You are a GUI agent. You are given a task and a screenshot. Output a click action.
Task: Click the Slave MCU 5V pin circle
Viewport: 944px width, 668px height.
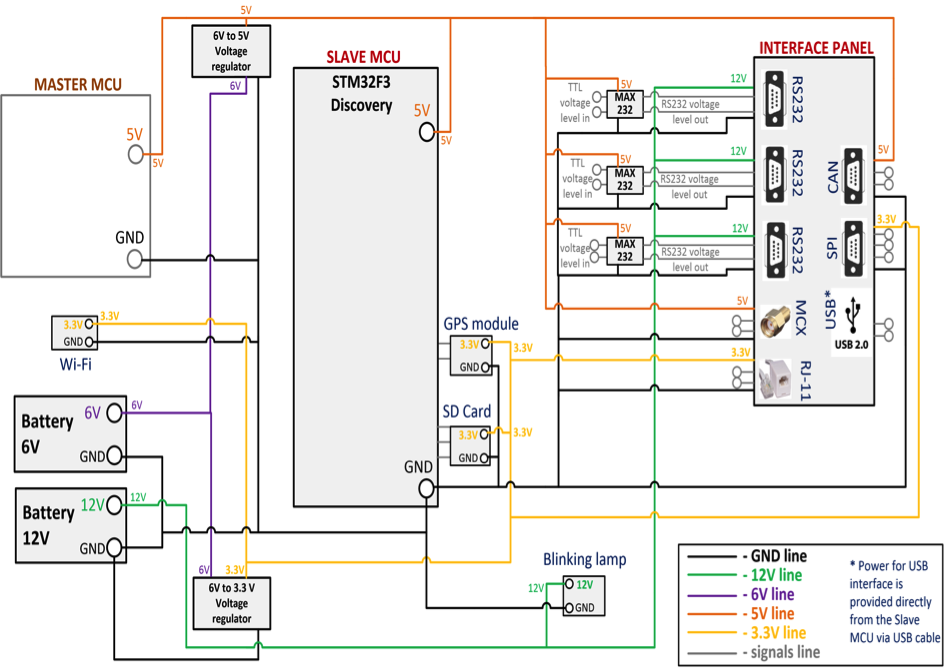(x=427, y=131)
